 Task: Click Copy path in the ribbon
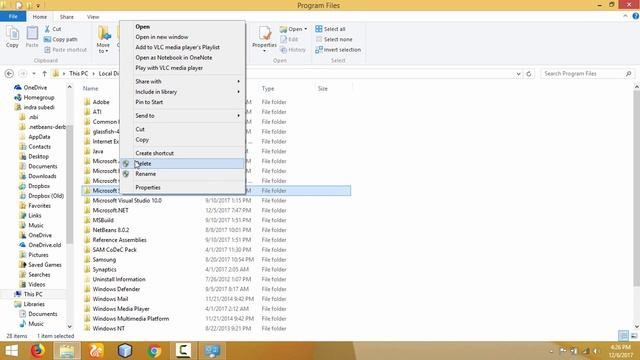point(60,39)
